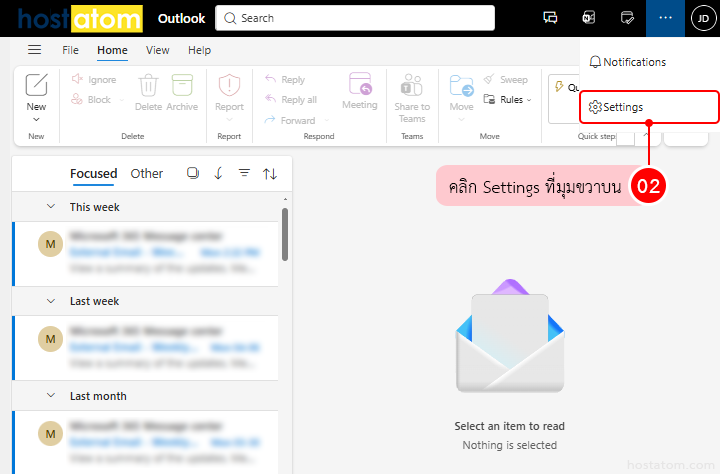Switch to the Other inbox tab
Image resolution: width=720 pixels, height=474 pixels.
[146, 174]
